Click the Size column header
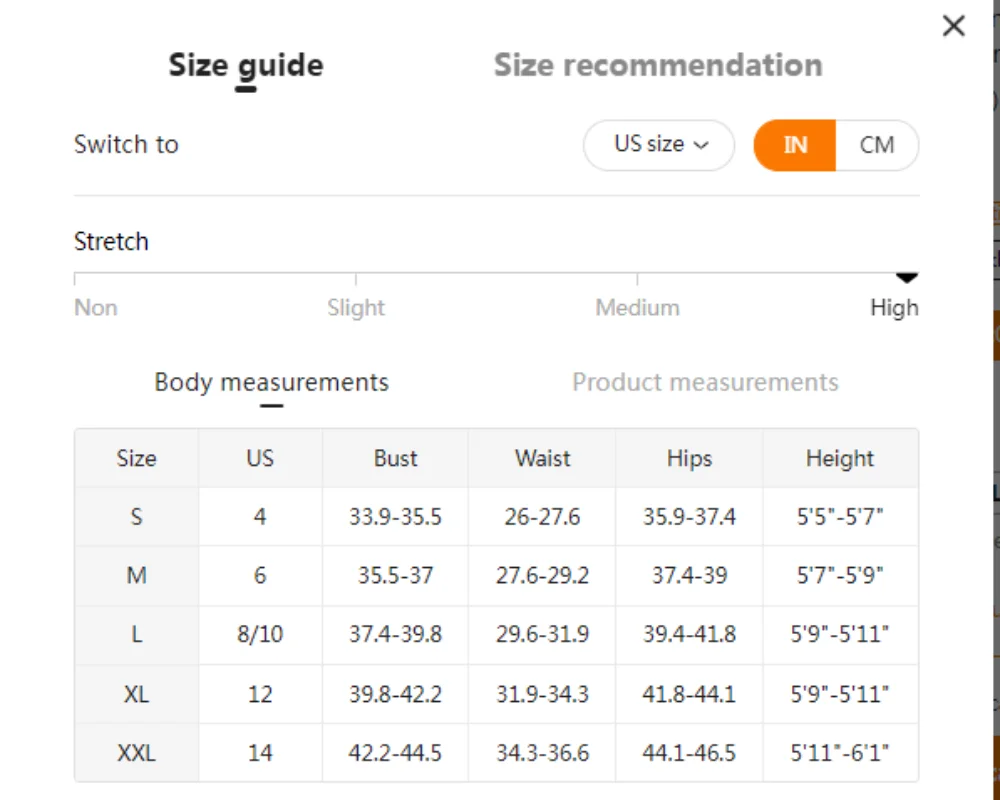 pyautogui.click(x=136, y=459)
